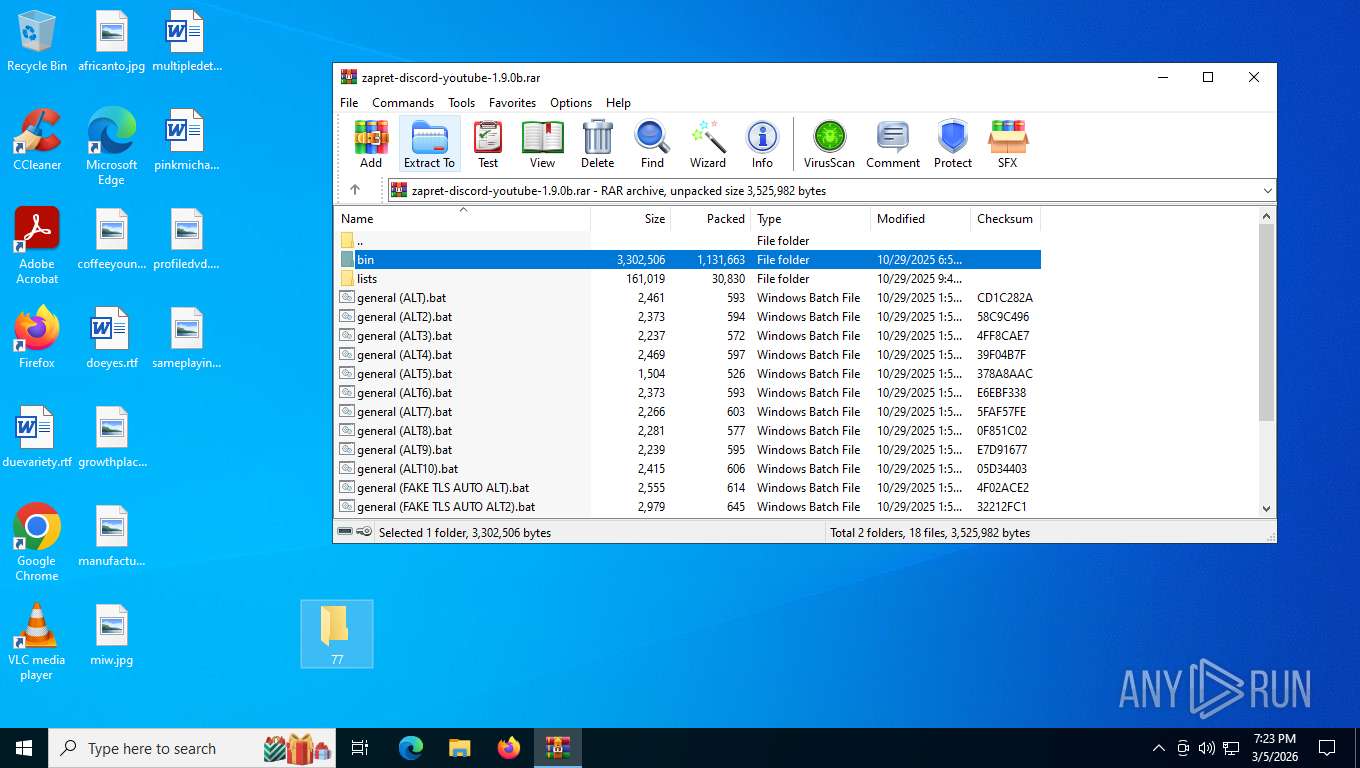Show hidden system tray icons
1360x768 pixels.
pos(1159,748)
